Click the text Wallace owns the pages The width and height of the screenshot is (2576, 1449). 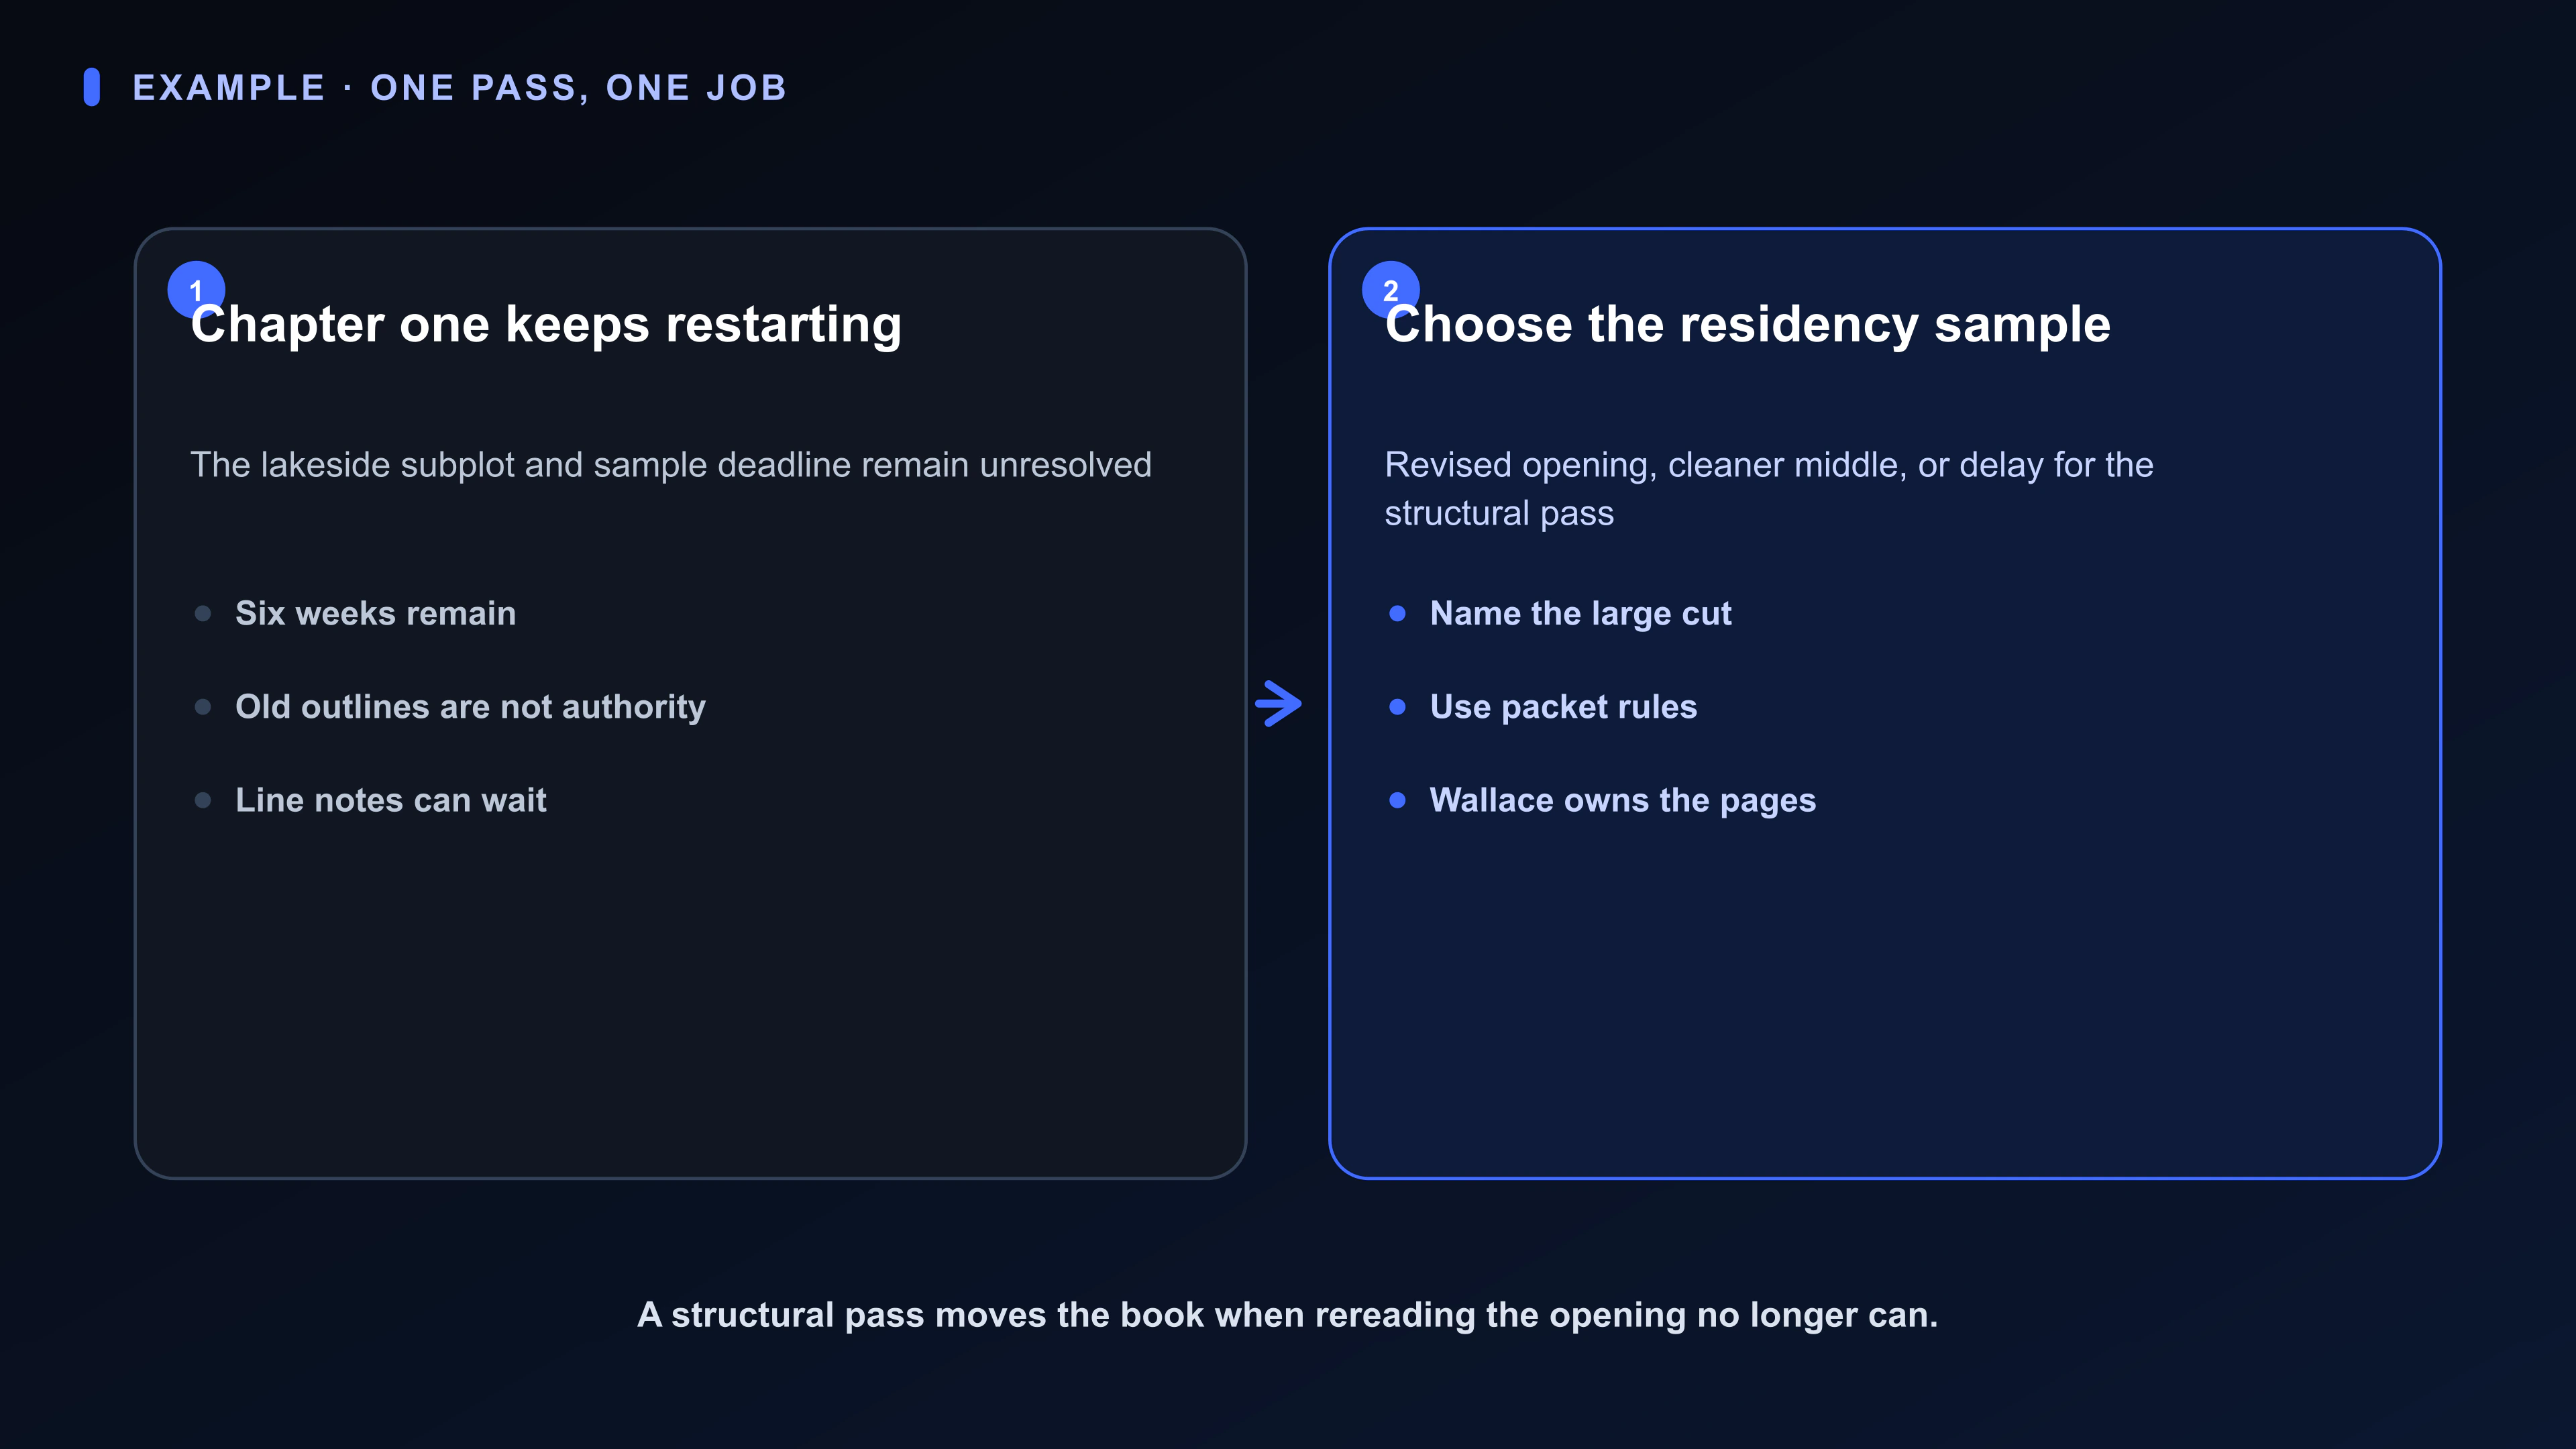click(x=1622, y=801)
